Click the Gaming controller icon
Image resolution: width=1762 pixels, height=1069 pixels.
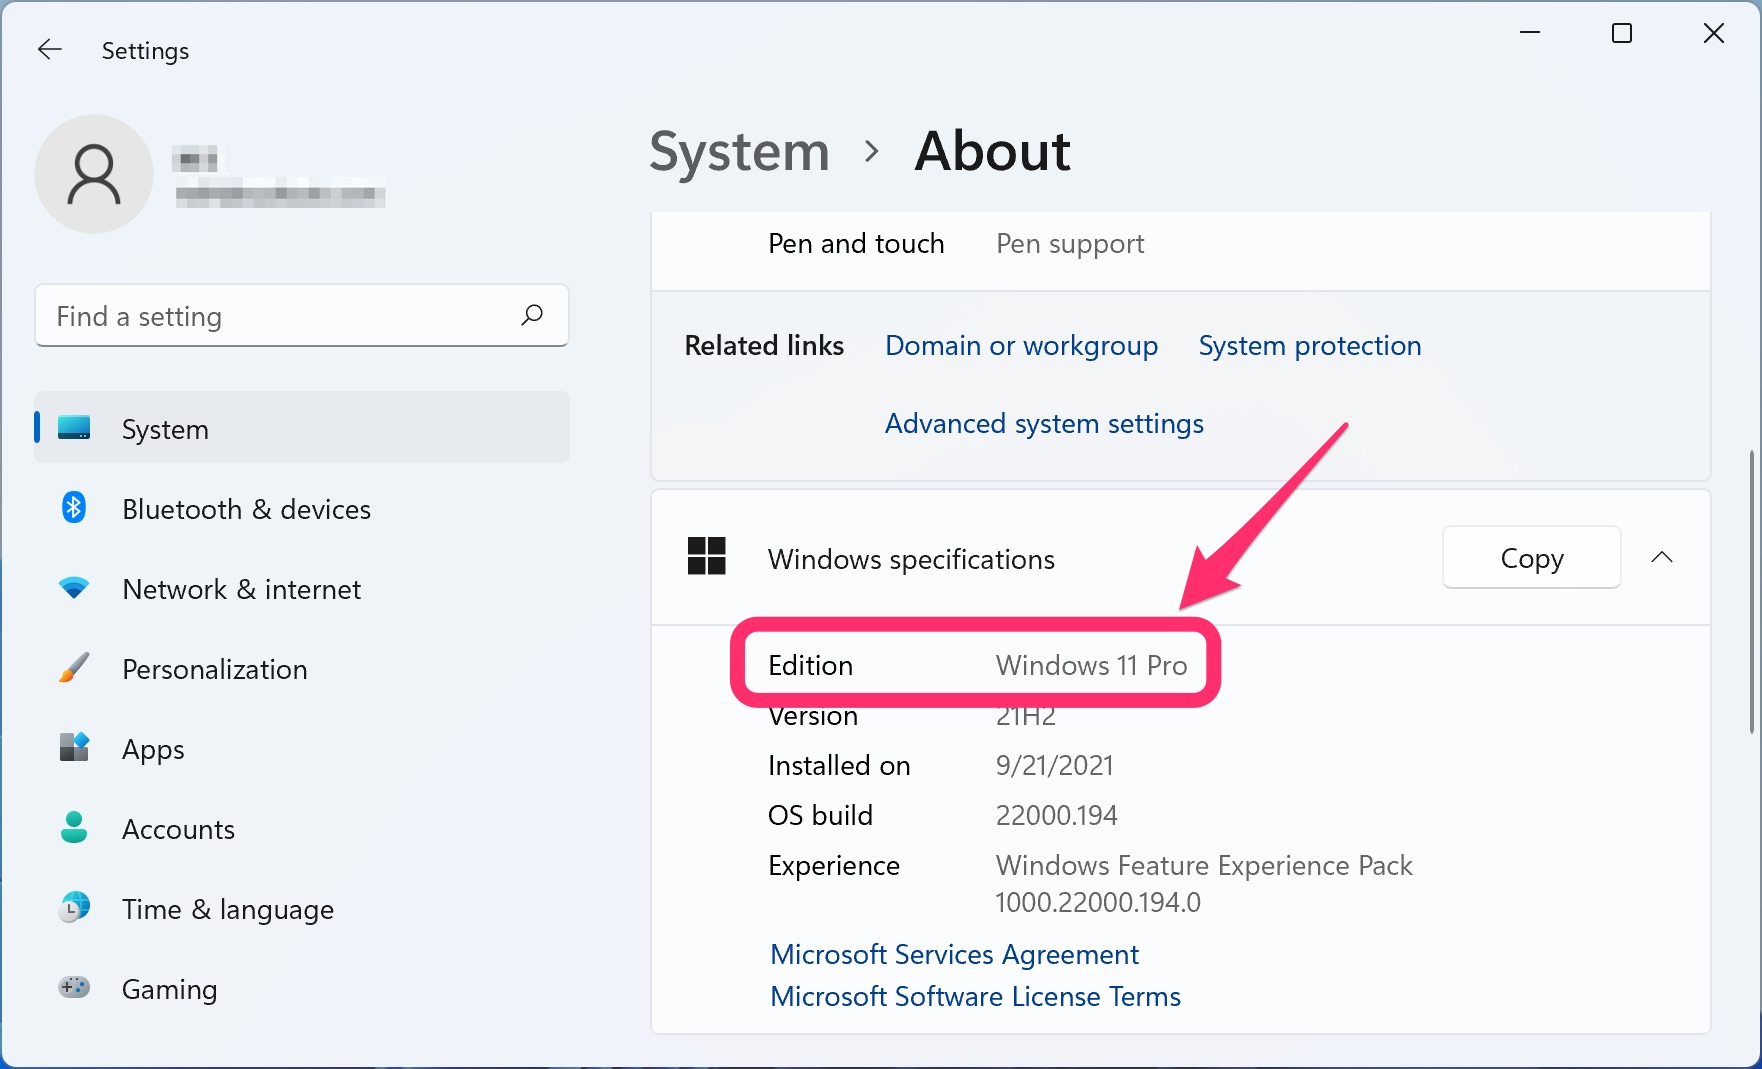point(74,988)
